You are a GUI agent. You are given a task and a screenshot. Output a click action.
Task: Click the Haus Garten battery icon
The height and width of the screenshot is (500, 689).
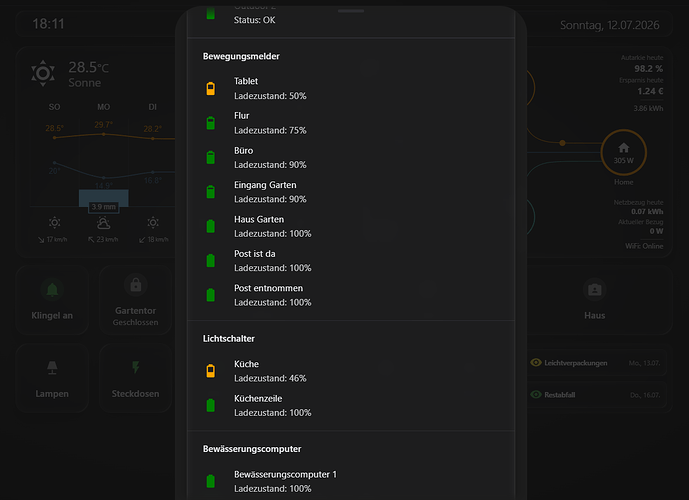(x=211, y=226)
